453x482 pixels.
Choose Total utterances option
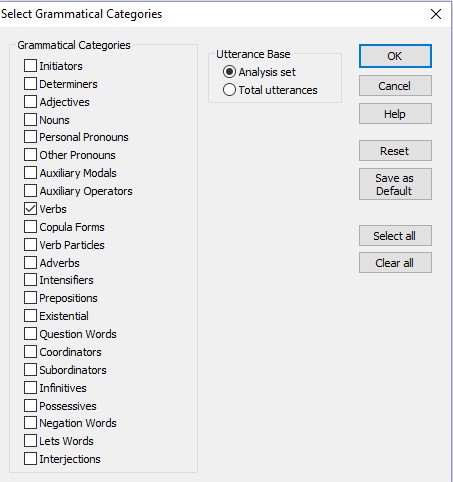[x=229, y=90]
